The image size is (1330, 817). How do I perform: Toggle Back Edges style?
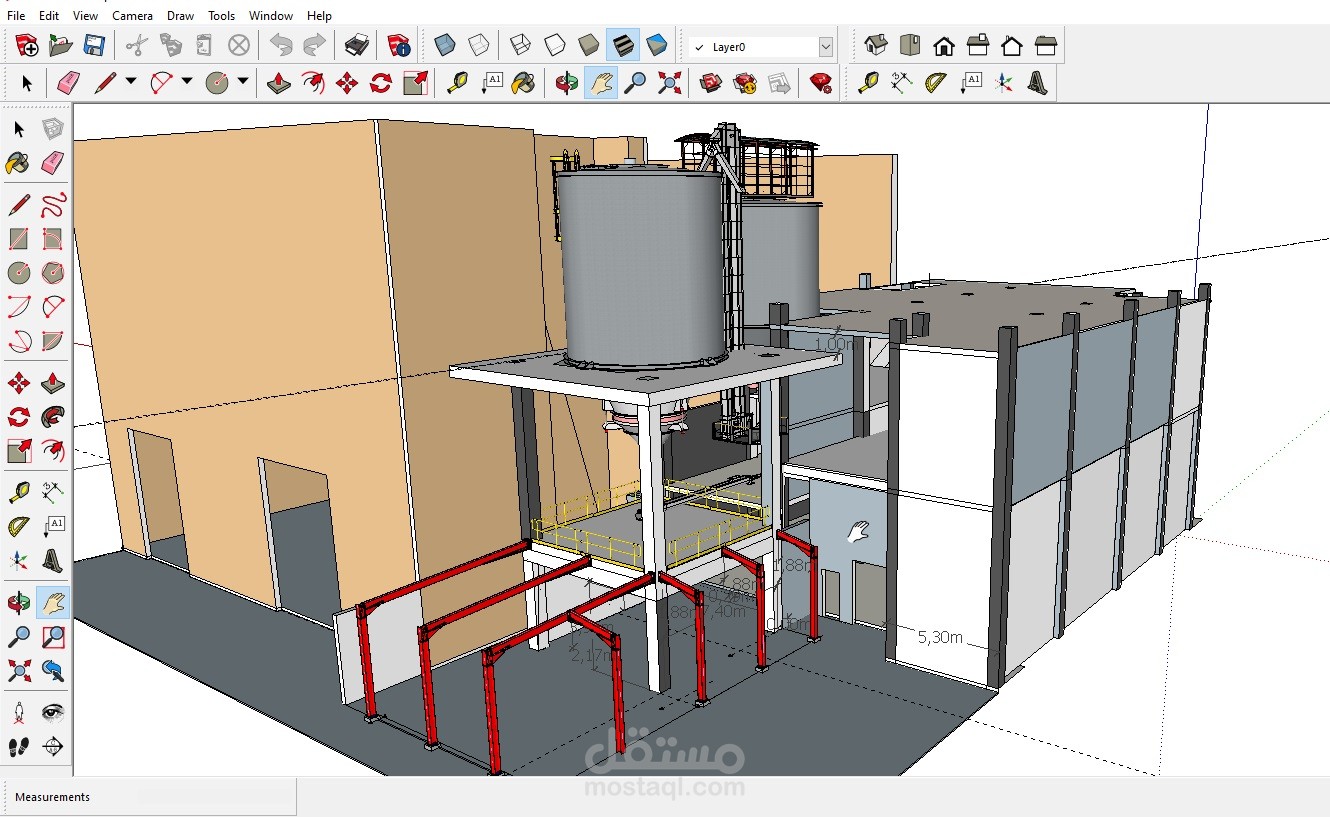(x=479, y=45)
